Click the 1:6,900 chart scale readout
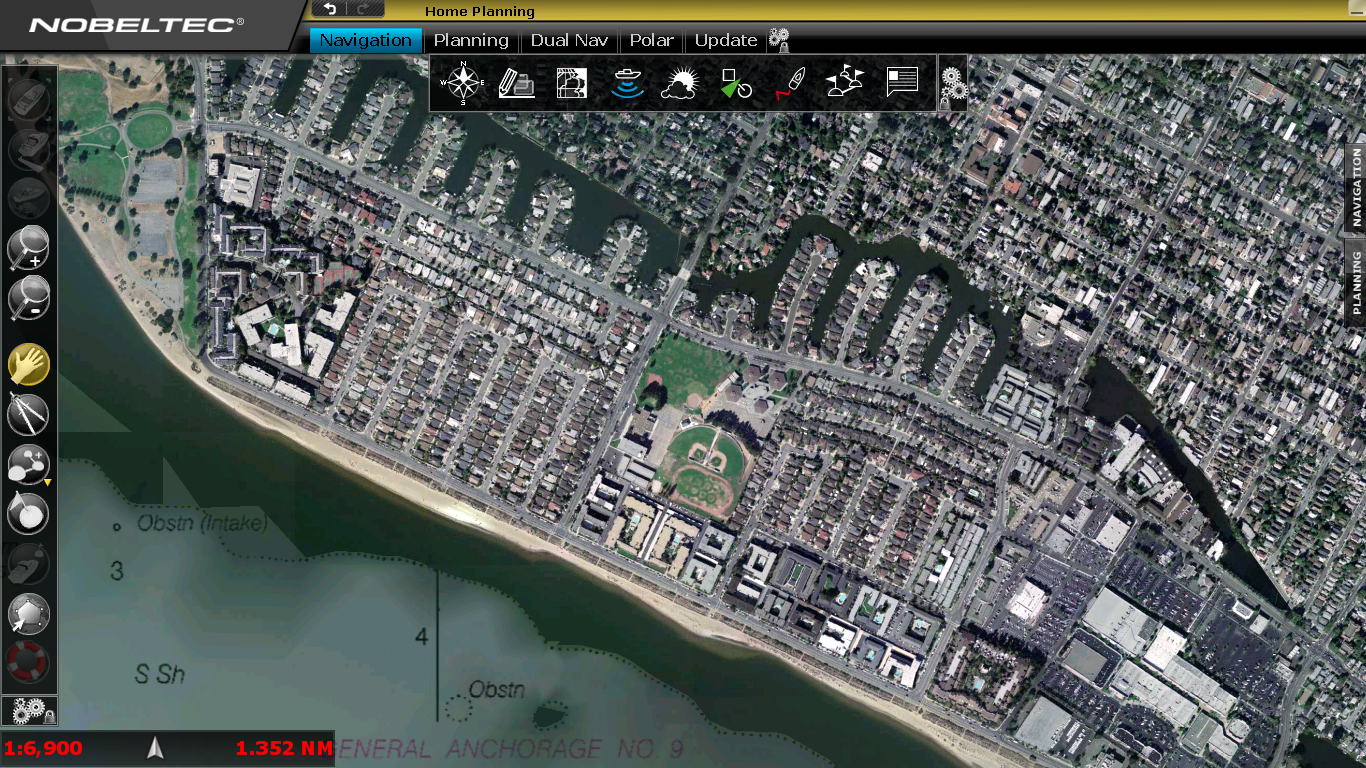Image resolution: width=1366 pixels, height=768 pixels. (43, 748)
